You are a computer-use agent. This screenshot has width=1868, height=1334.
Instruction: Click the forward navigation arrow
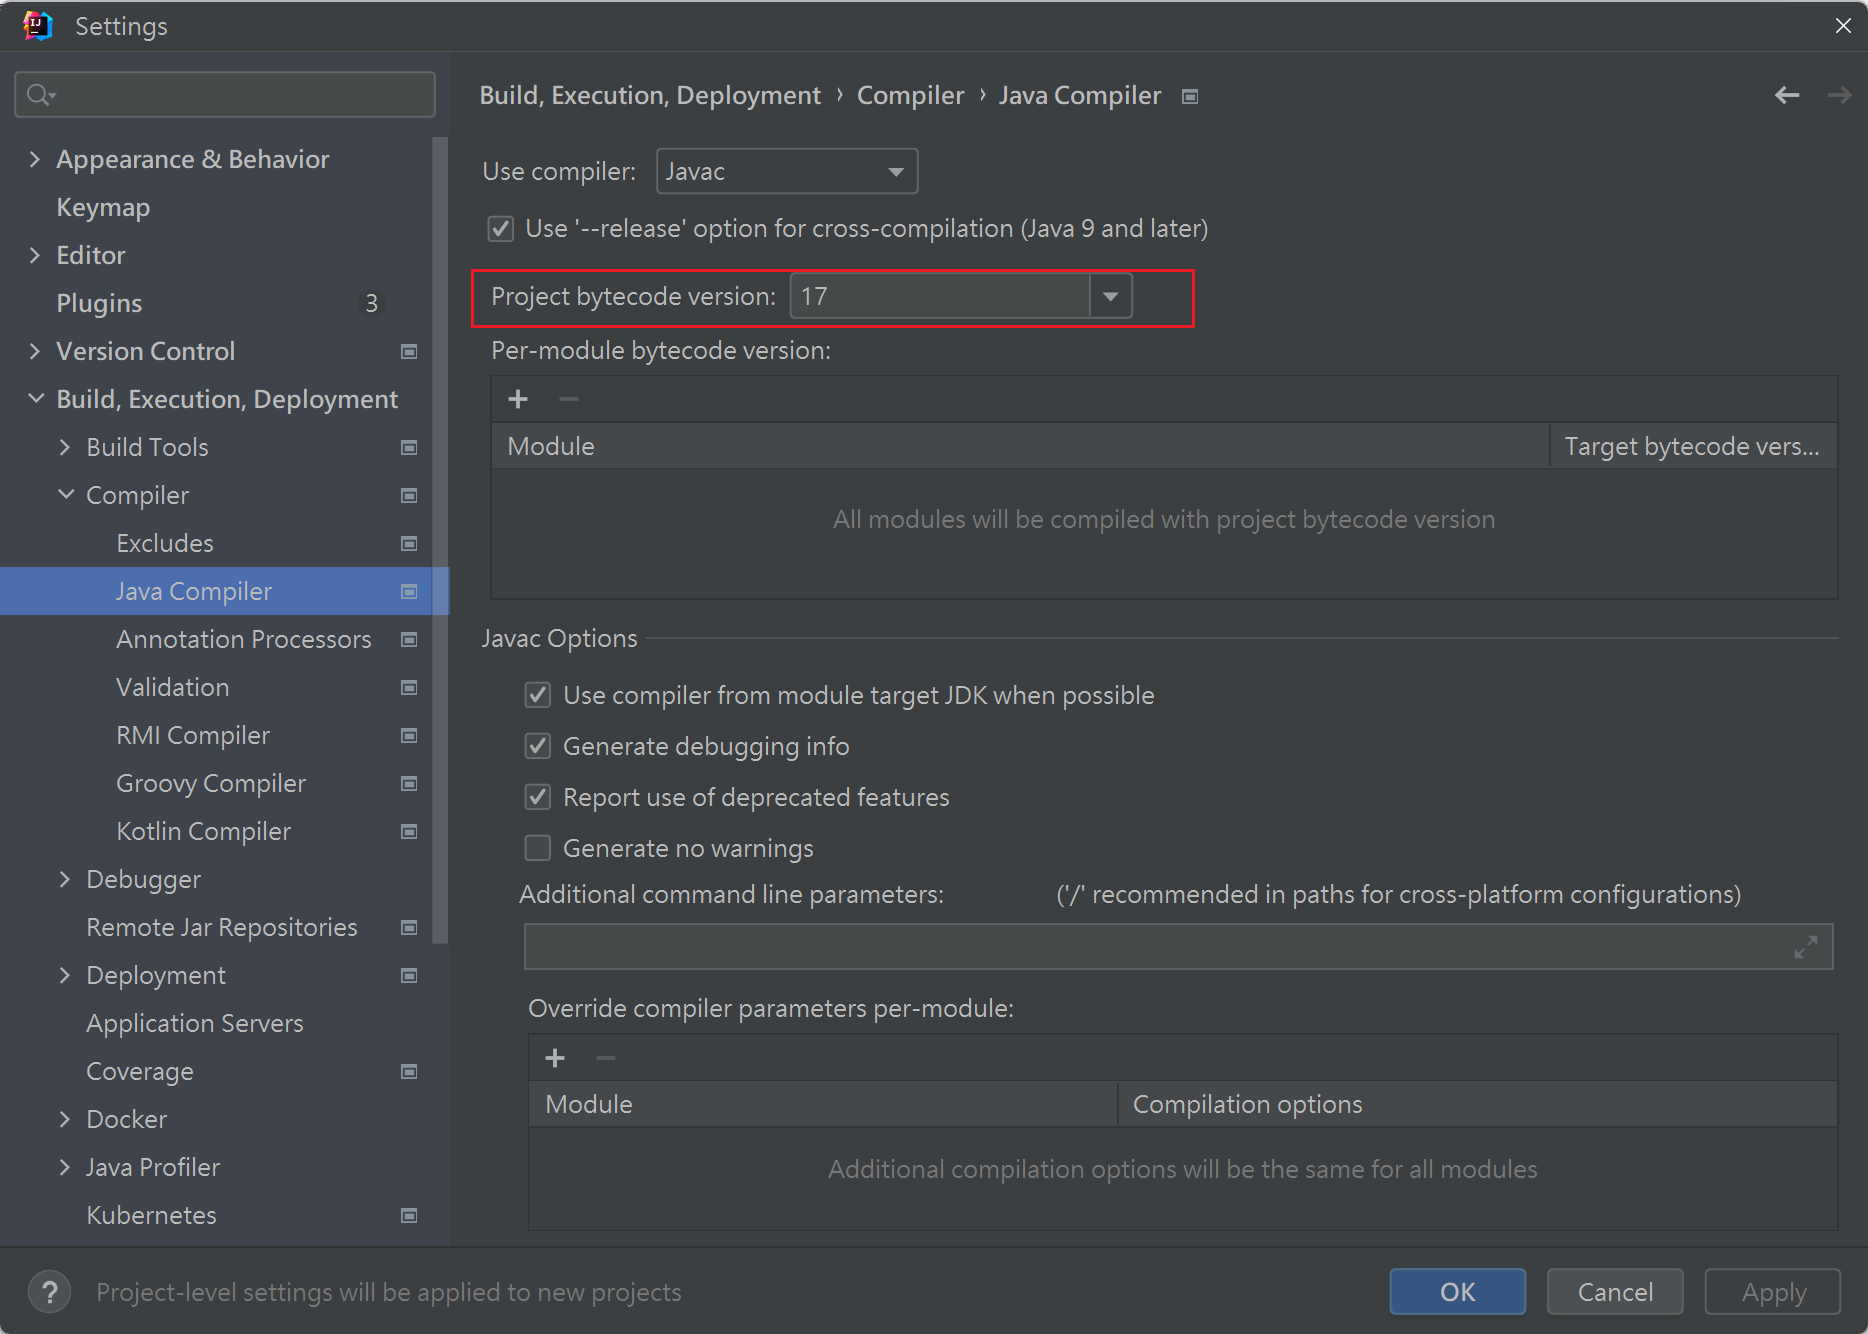1839,95
